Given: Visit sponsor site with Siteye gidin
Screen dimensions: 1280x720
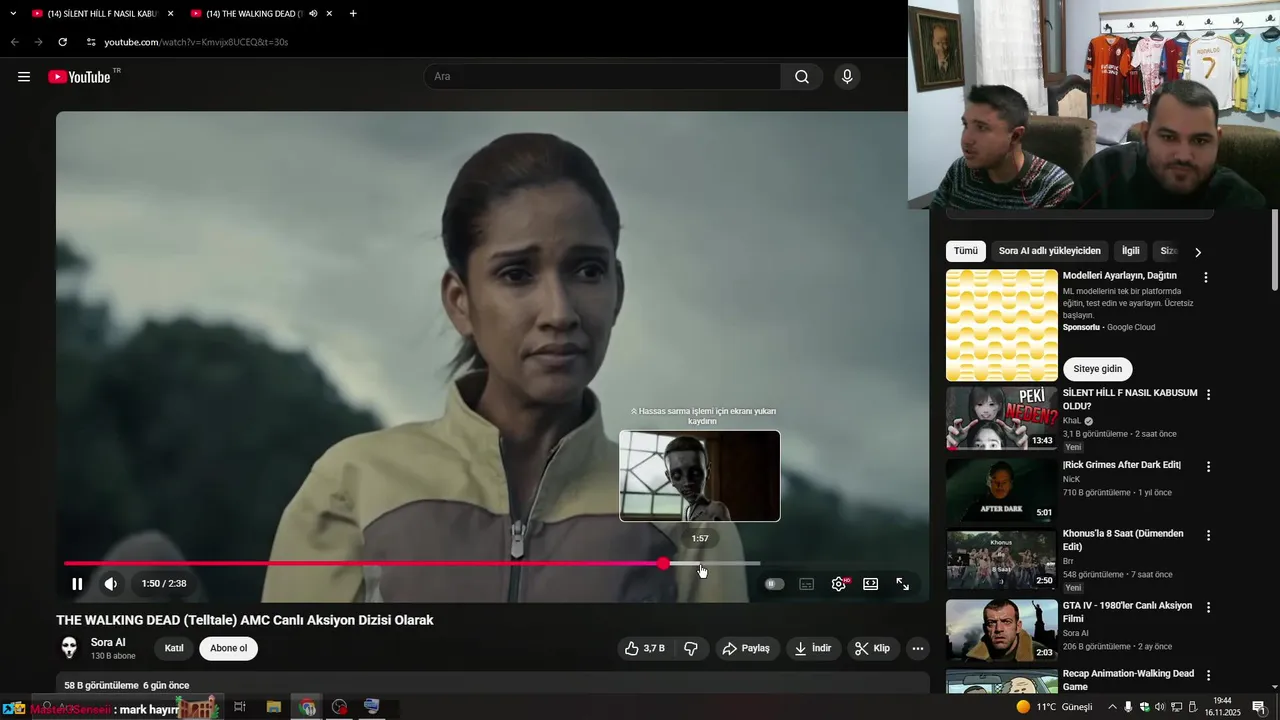Looking at the screenshot, I should tap(1098, 369).
